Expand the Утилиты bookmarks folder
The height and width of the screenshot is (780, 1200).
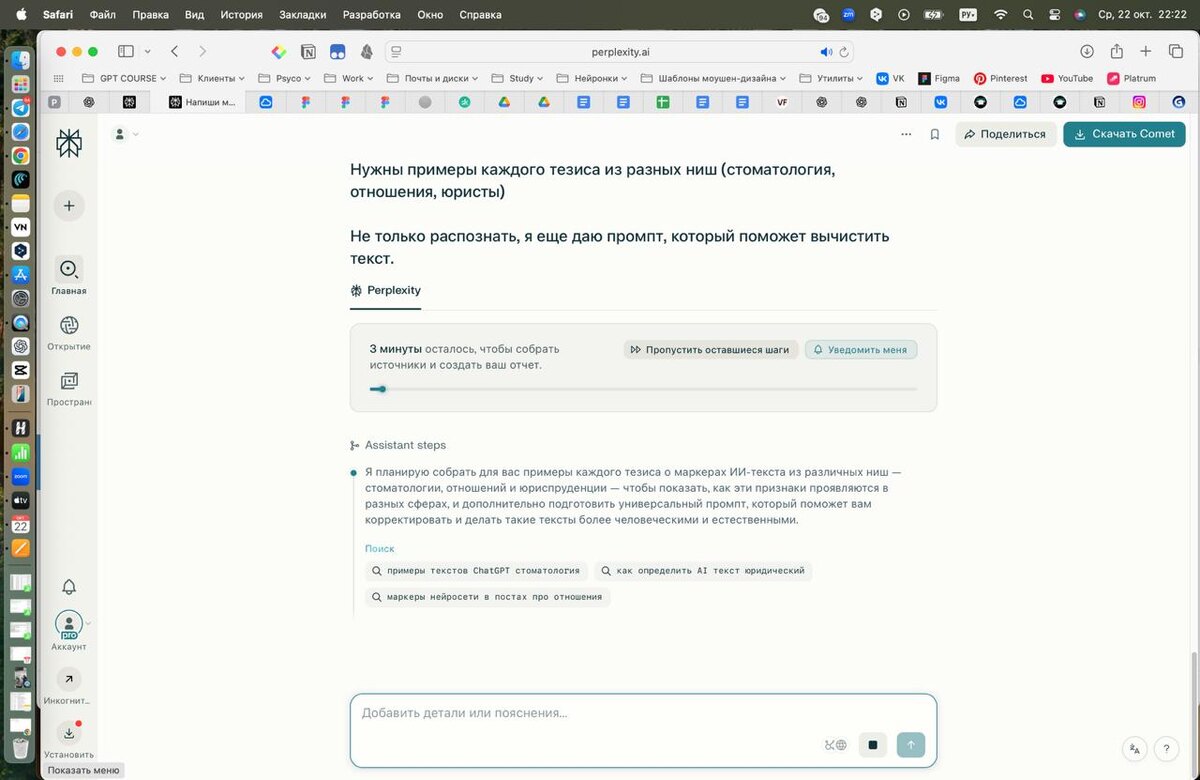831,78
